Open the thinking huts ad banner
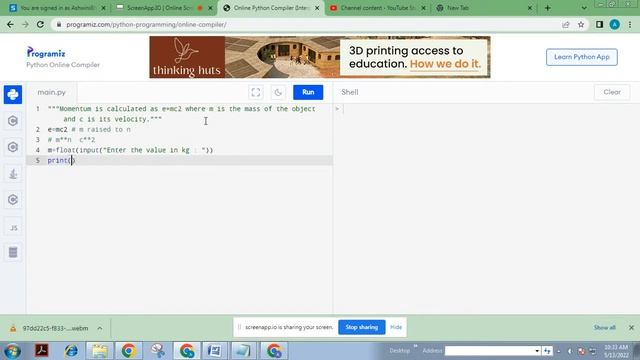The width and height of the screenshot is (640, 360). [x=320, y=57]
